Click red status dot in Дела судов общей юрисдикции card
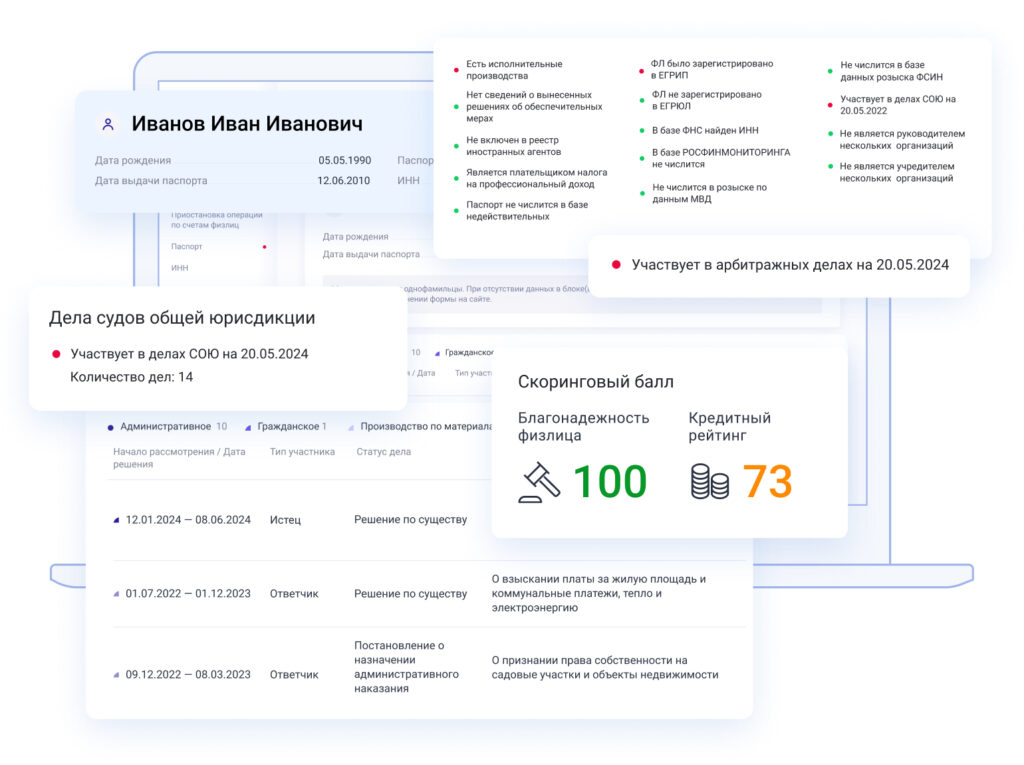Screen dimensions: 1024x765 [x=56, y=354]
